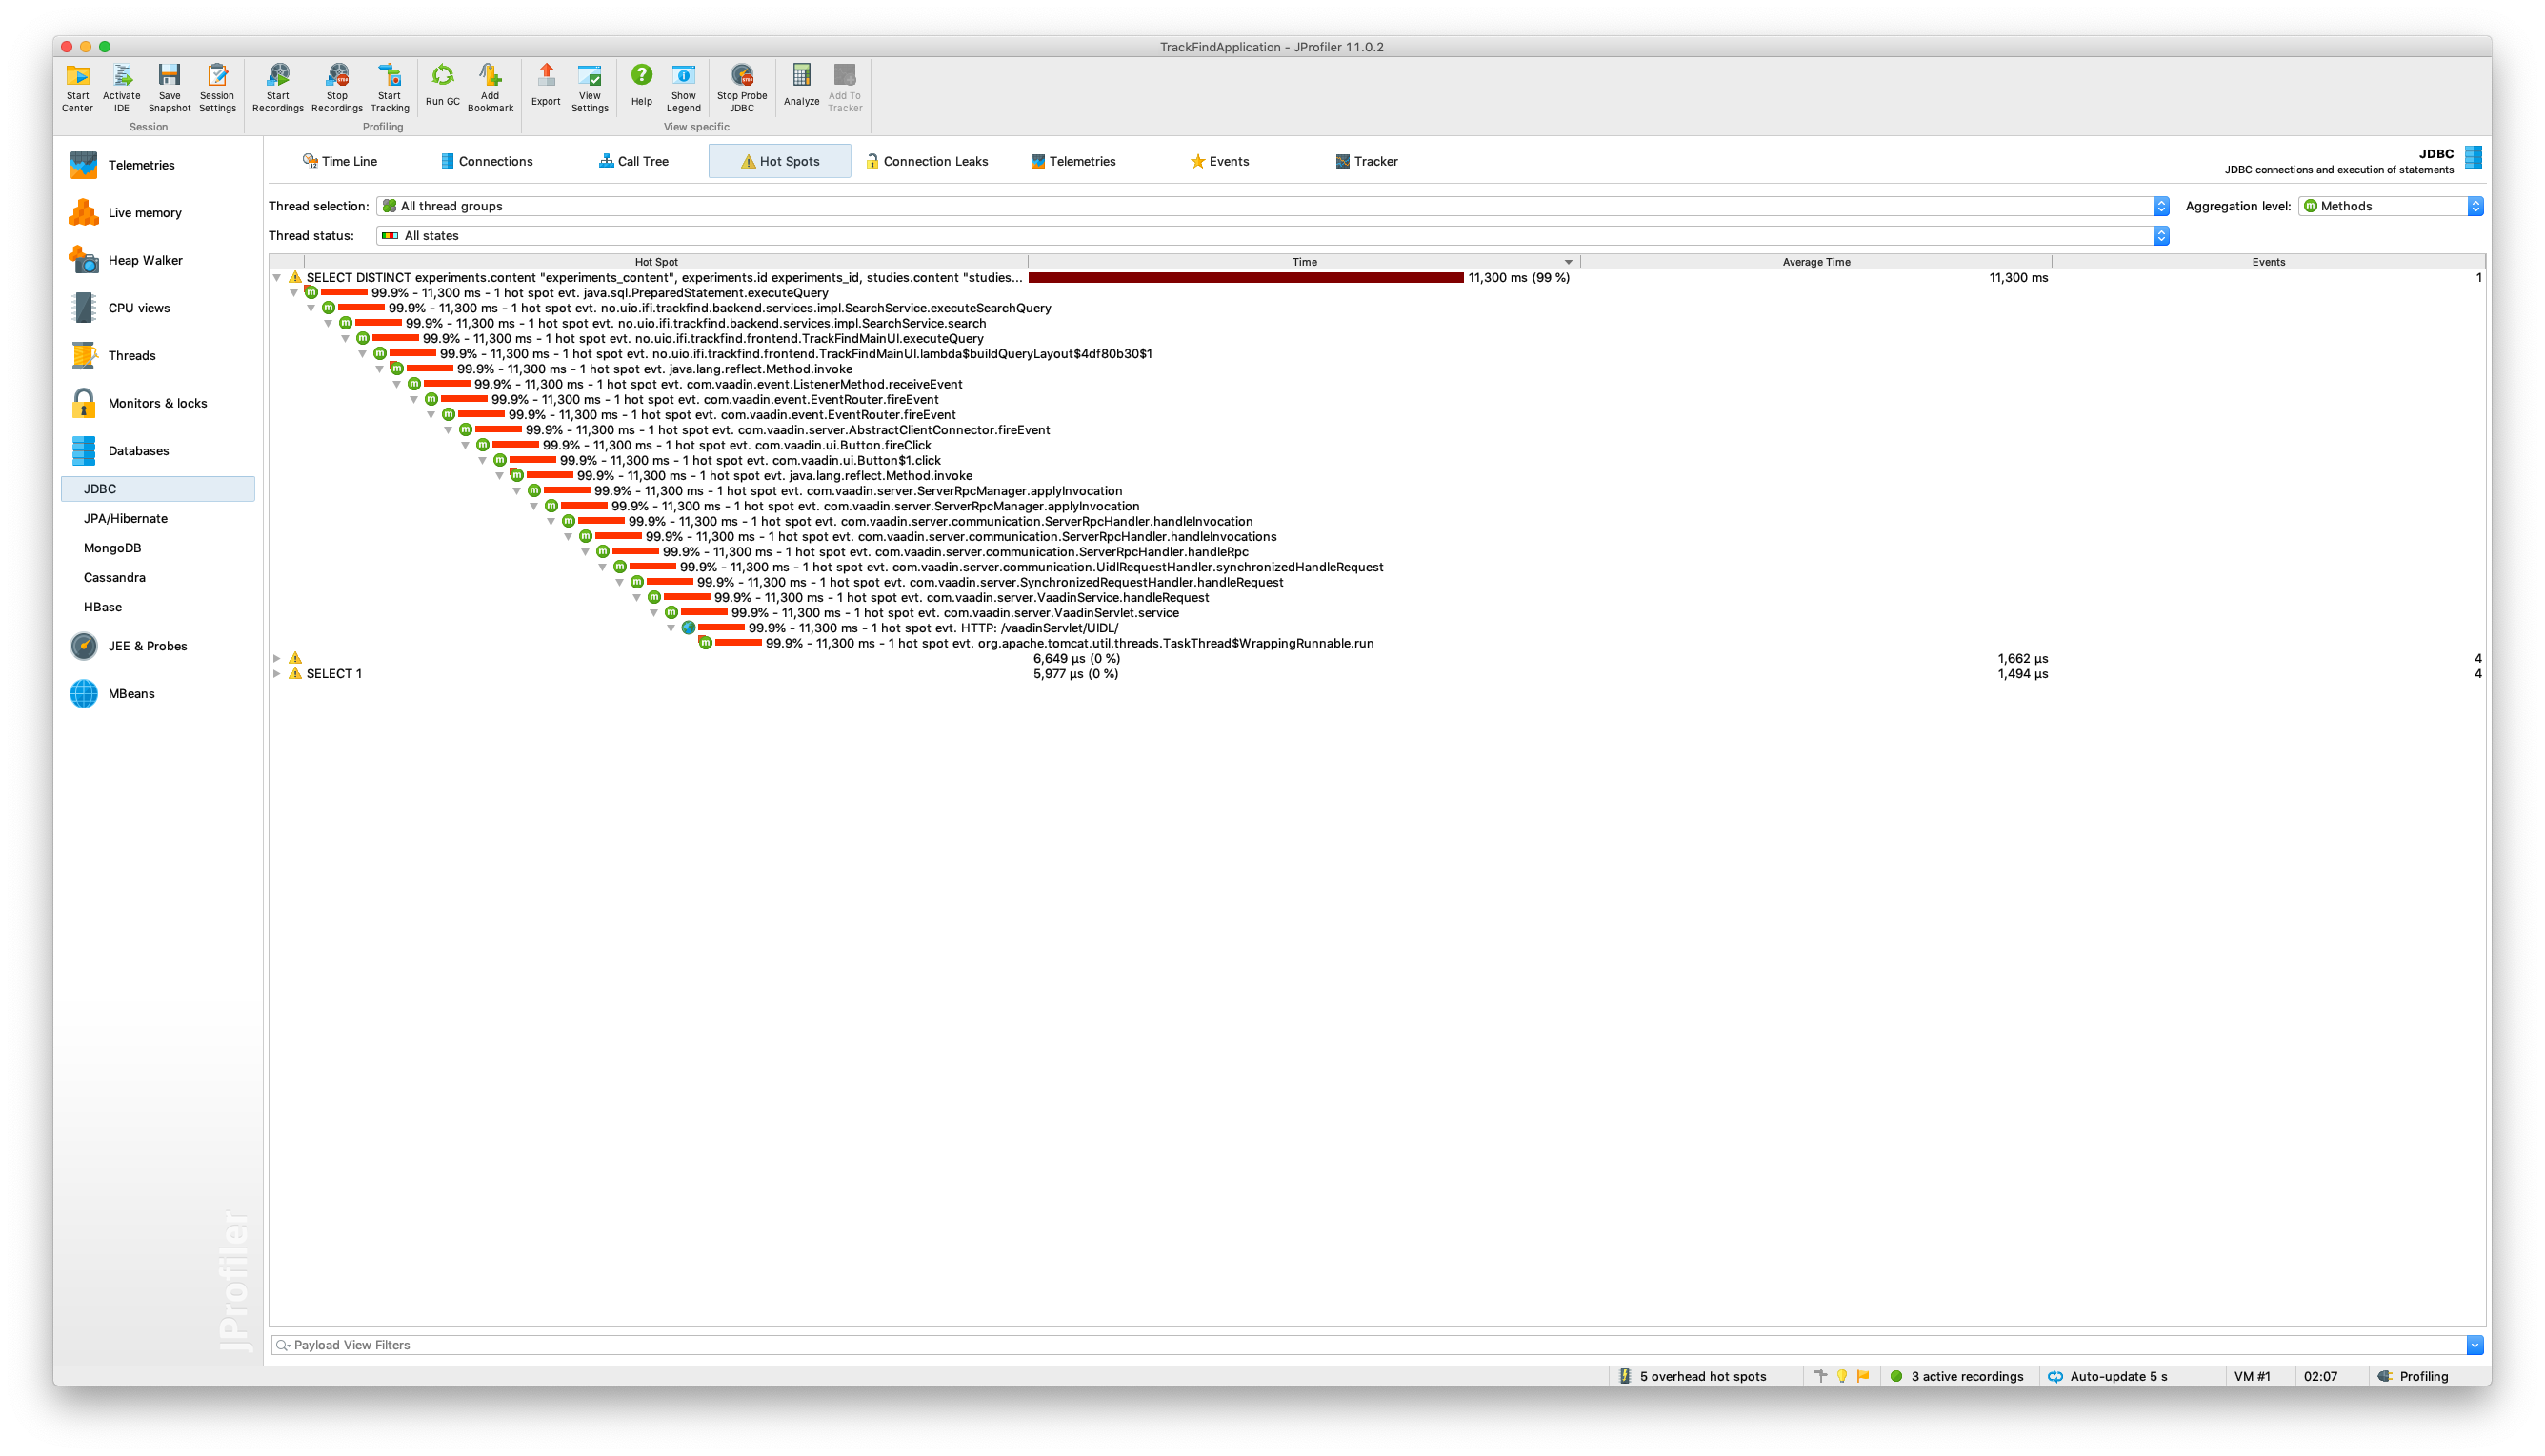The width and height of the screenshot is (2545, 1456).
Task: Click the 3 active recordings indicator
Action: [x=1956, y=1377]
